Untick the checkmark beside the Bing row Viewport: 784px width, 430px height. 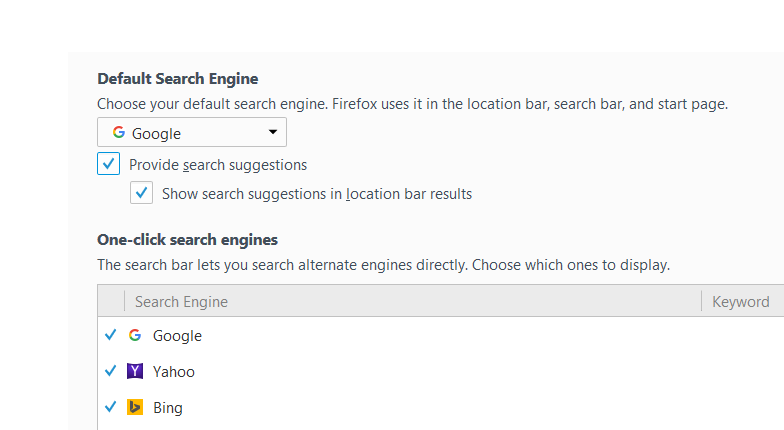tap(111, 408)
